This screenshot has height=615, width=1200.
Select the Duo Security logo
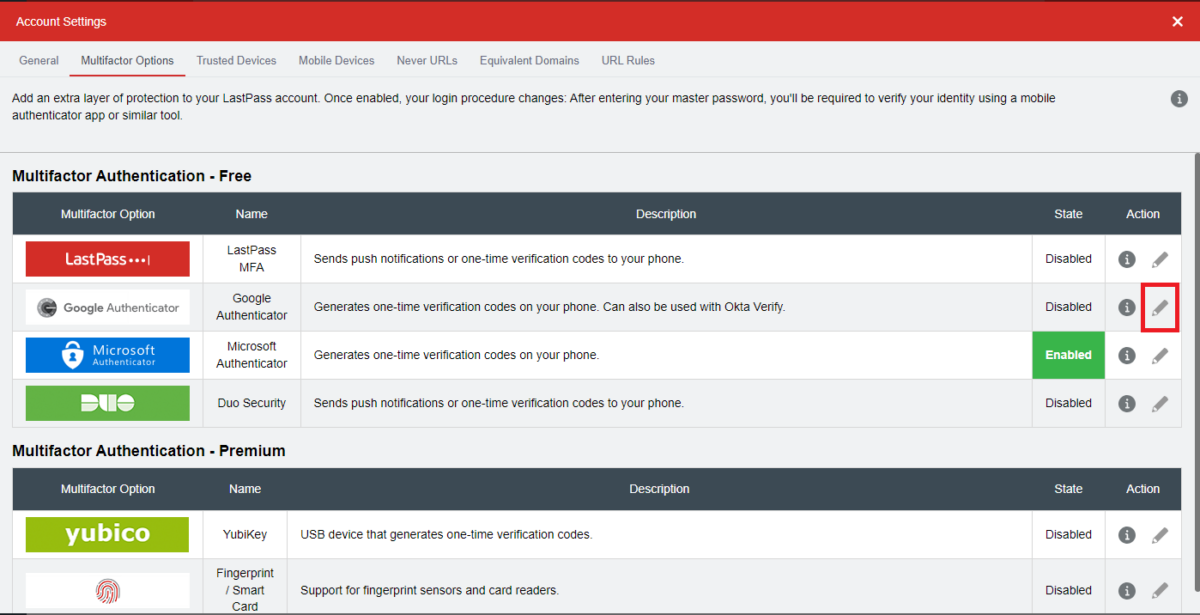coord(107,403)
